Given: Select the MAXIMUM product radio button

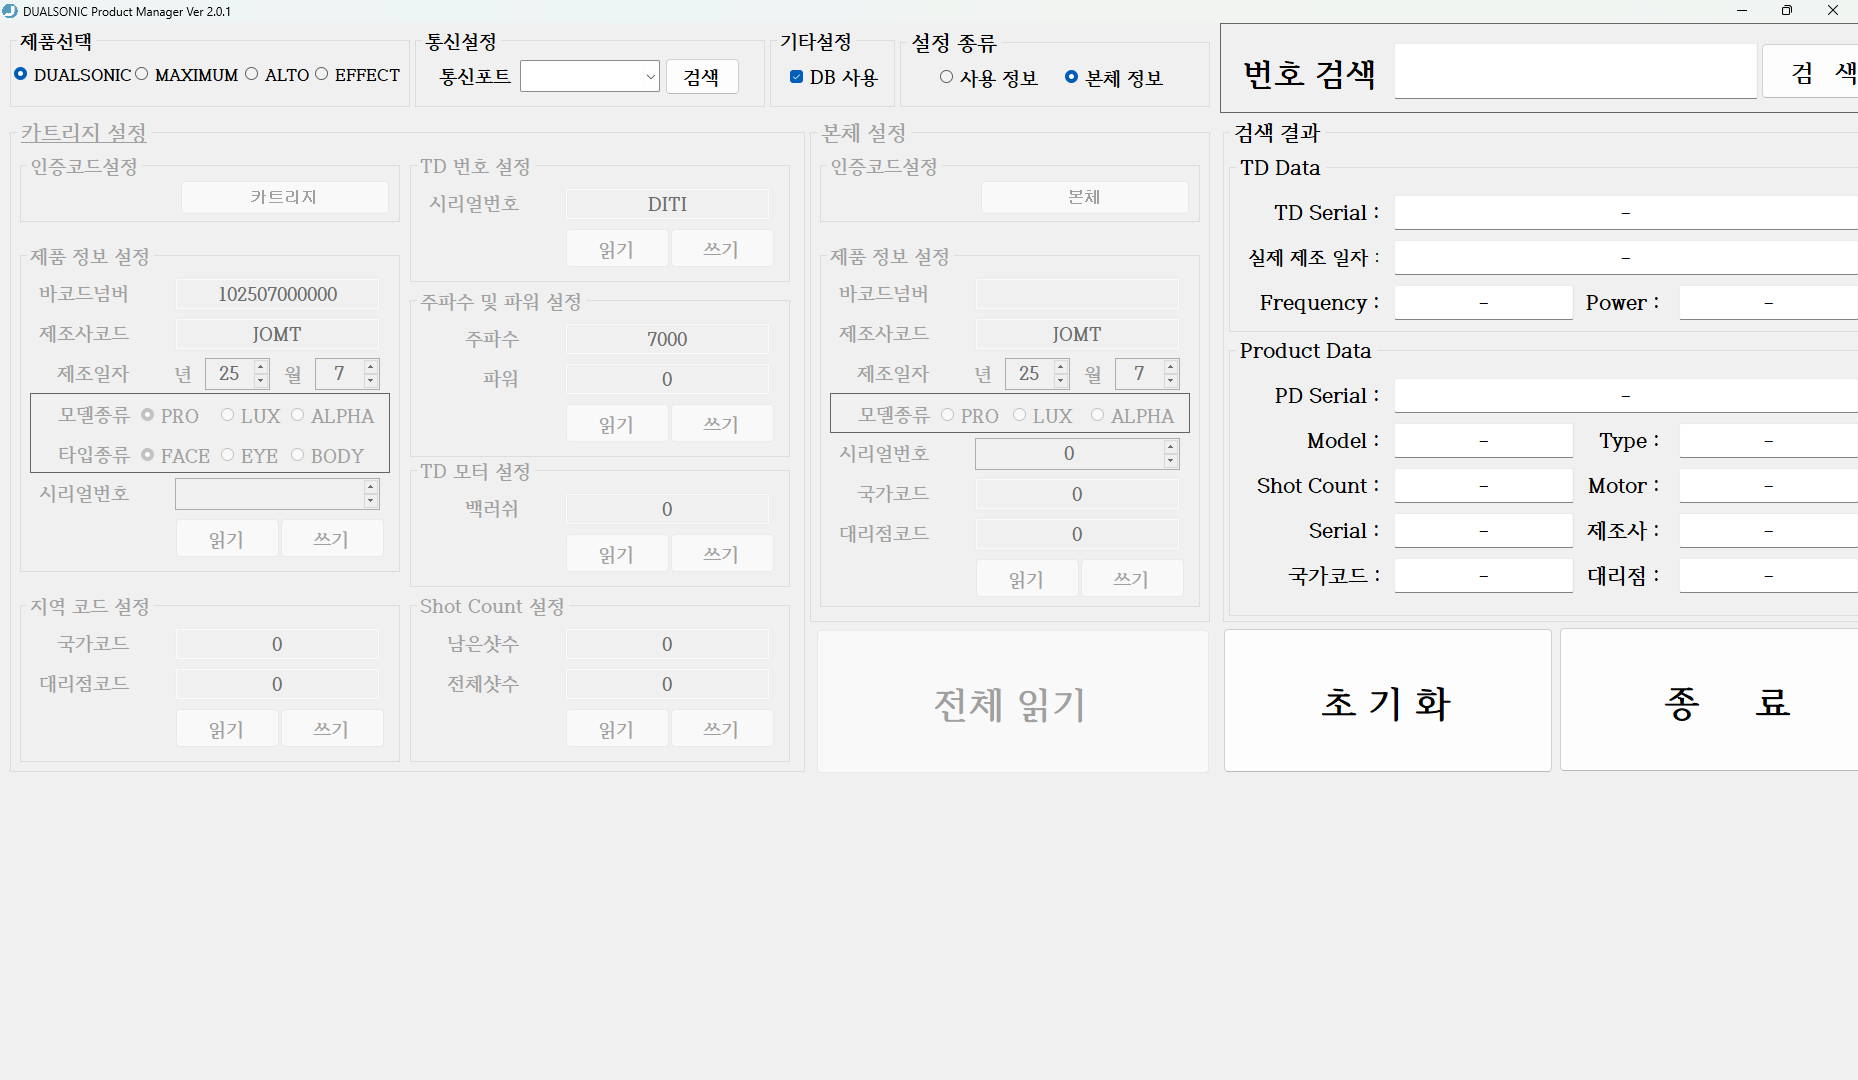Looking at the screenshot, I should [142, 74].
